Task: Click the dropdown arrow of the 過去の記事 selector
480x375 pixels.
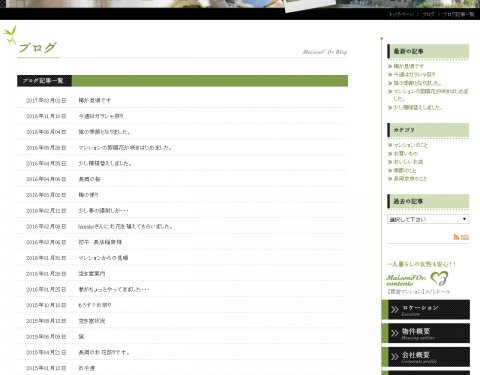Action: point(464,219)
